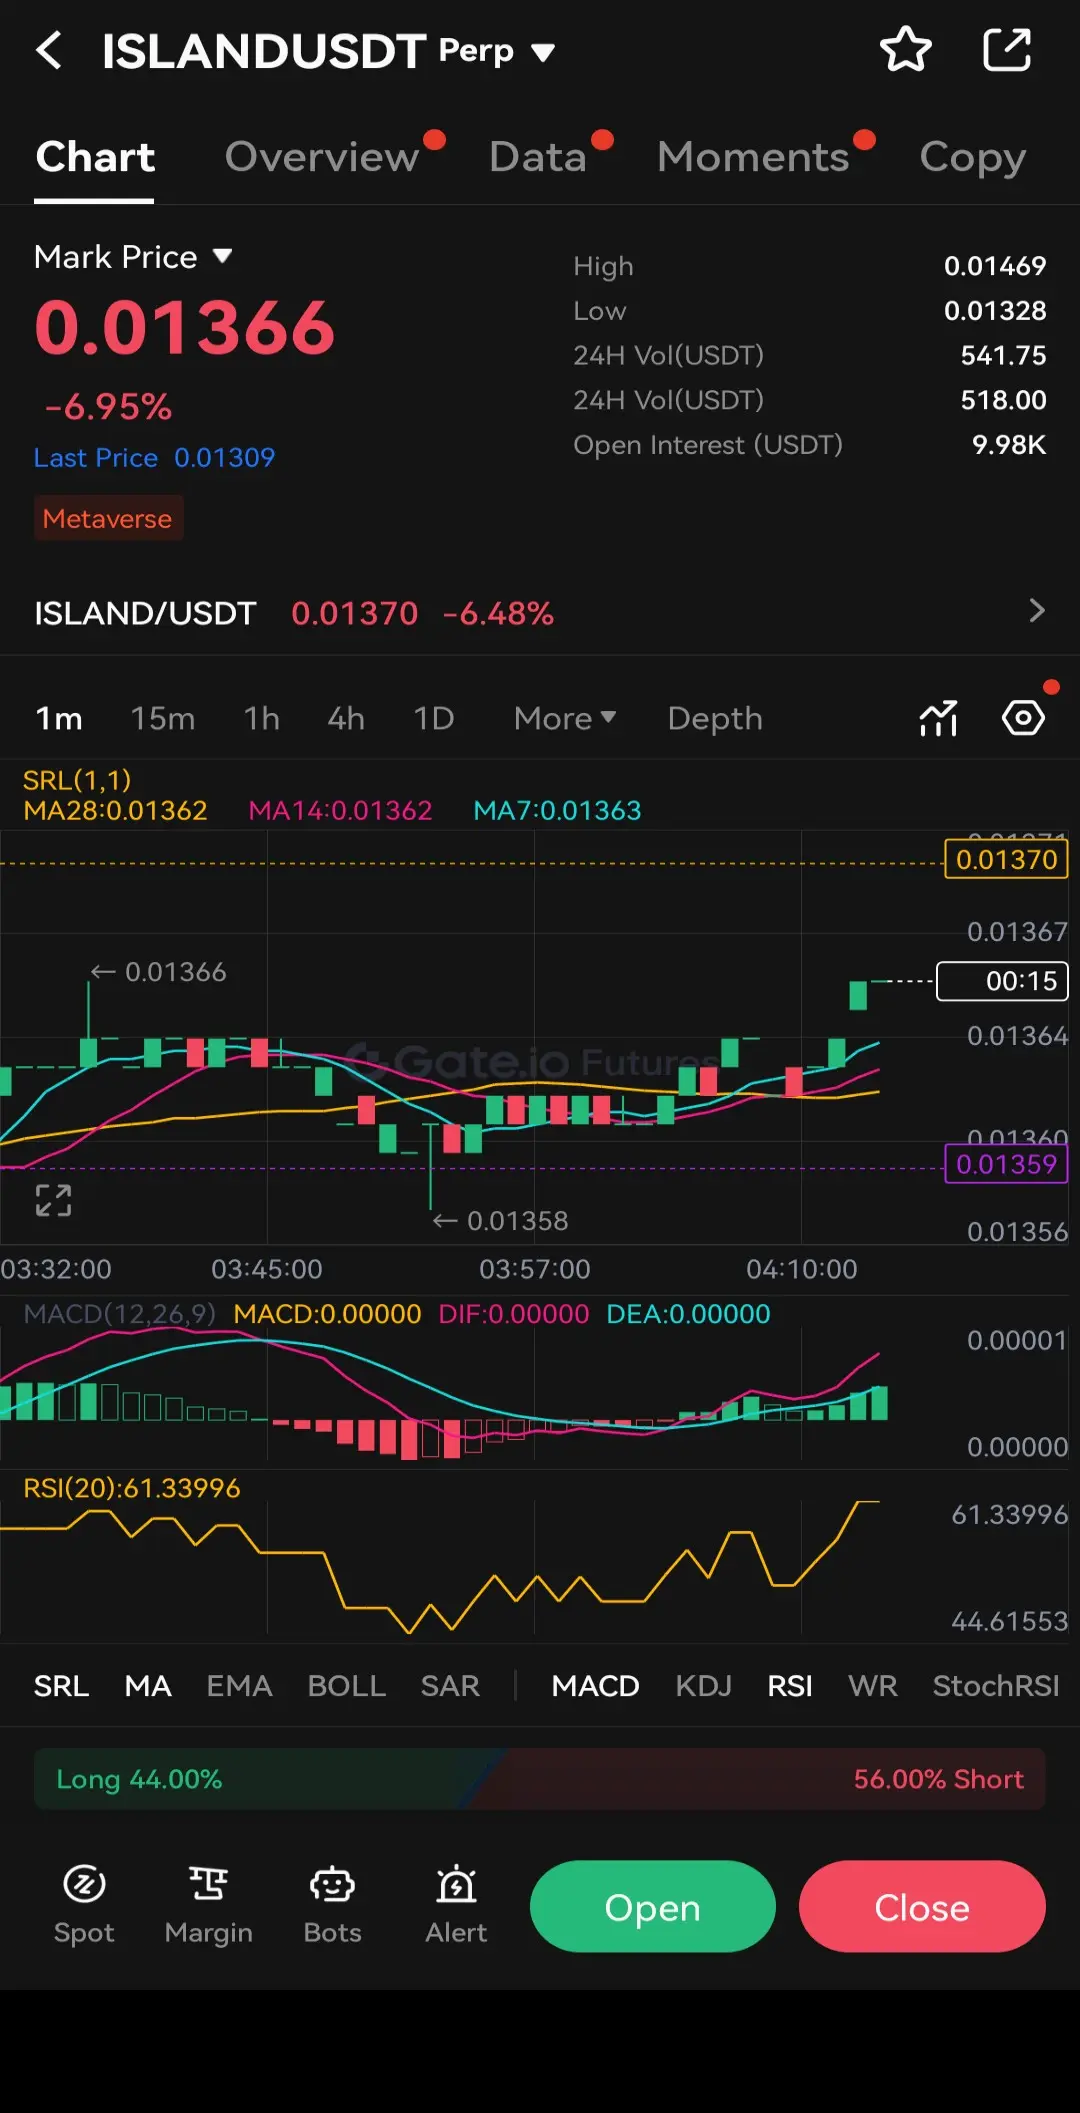Tap the 0.01366 mark price value
Screen dimensions: 1080x2113
(185, 327)
